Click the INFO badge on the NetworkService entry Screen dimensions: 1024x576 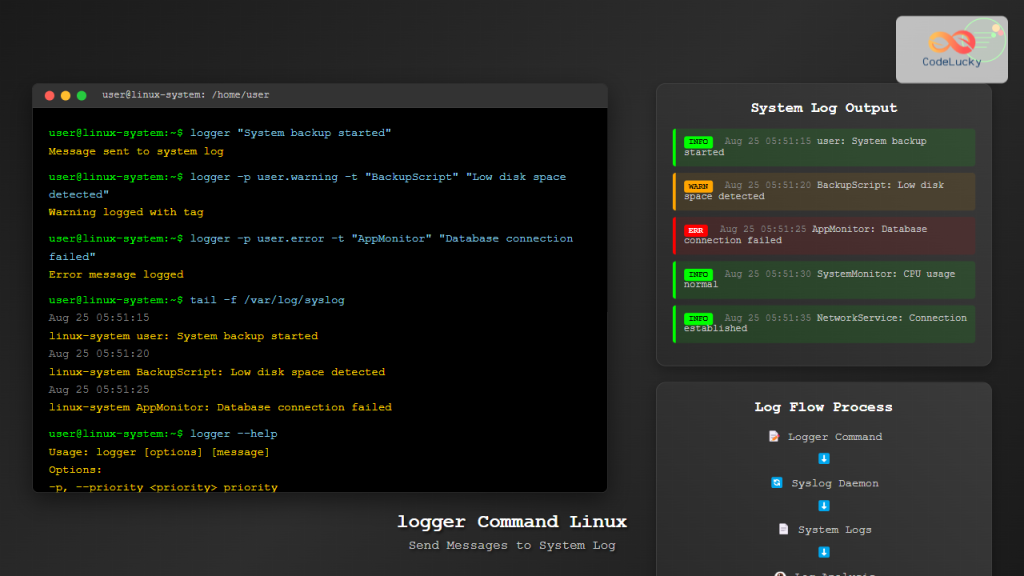[697, 318]
